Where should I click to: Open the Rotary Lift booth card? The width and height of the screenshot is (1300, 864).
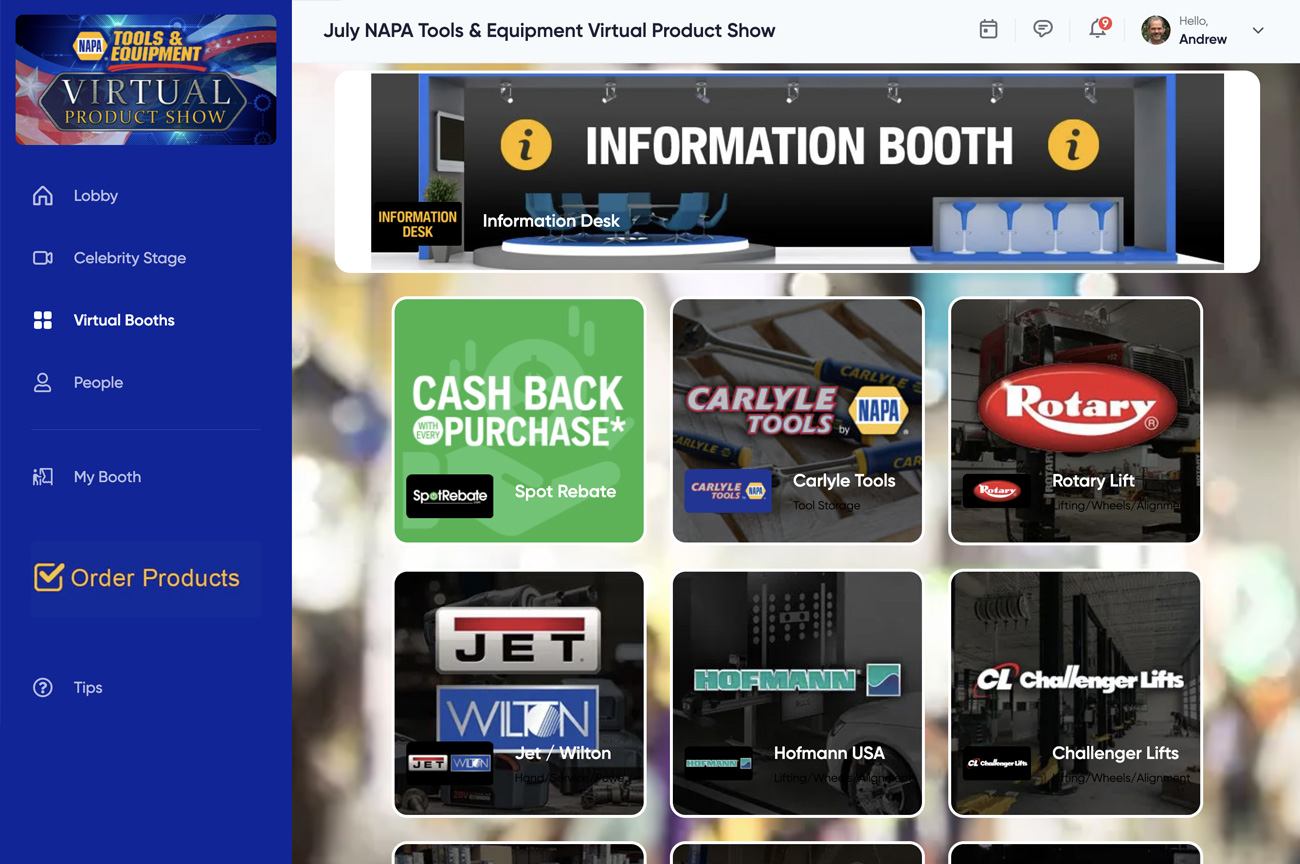[x=1075, y=420]
